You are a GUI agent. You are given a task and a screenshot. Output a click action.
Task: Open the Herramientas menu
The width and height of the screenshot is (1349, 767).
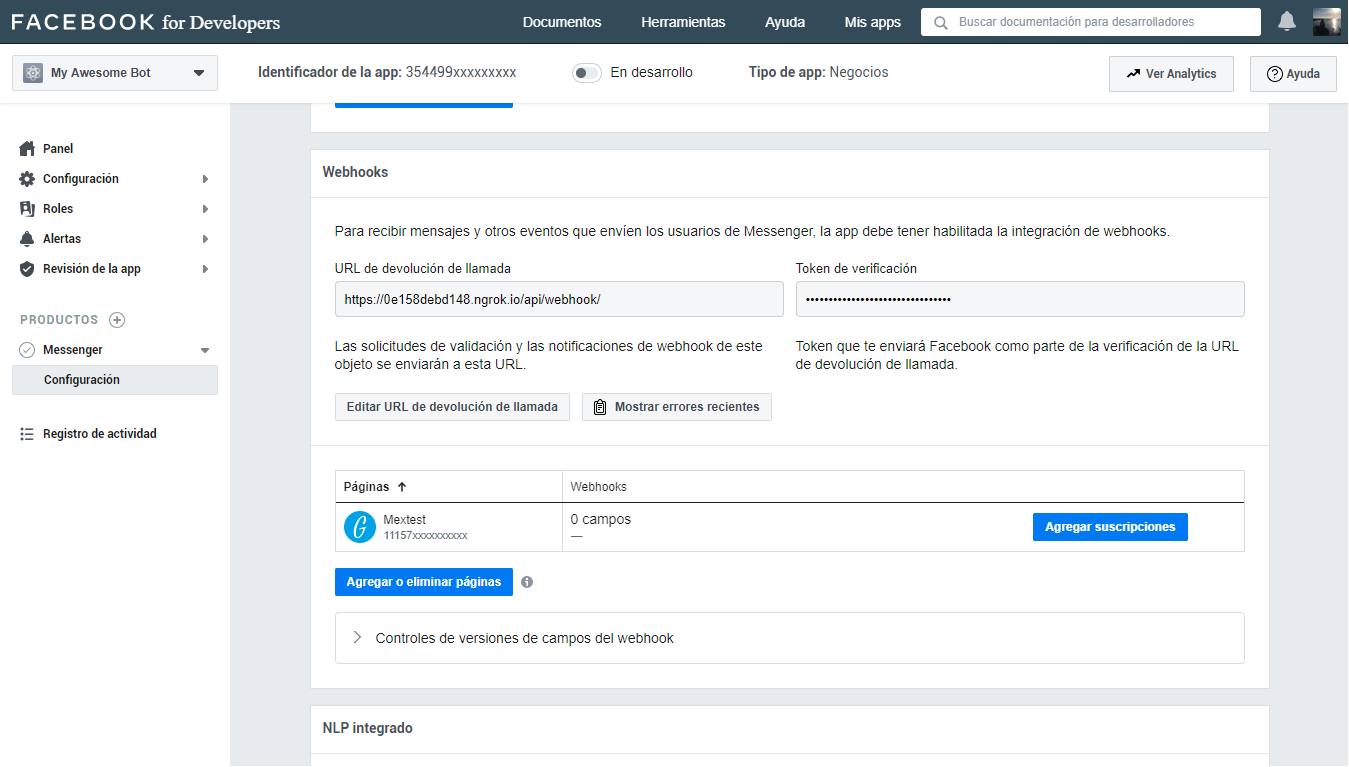pos(683,22)
